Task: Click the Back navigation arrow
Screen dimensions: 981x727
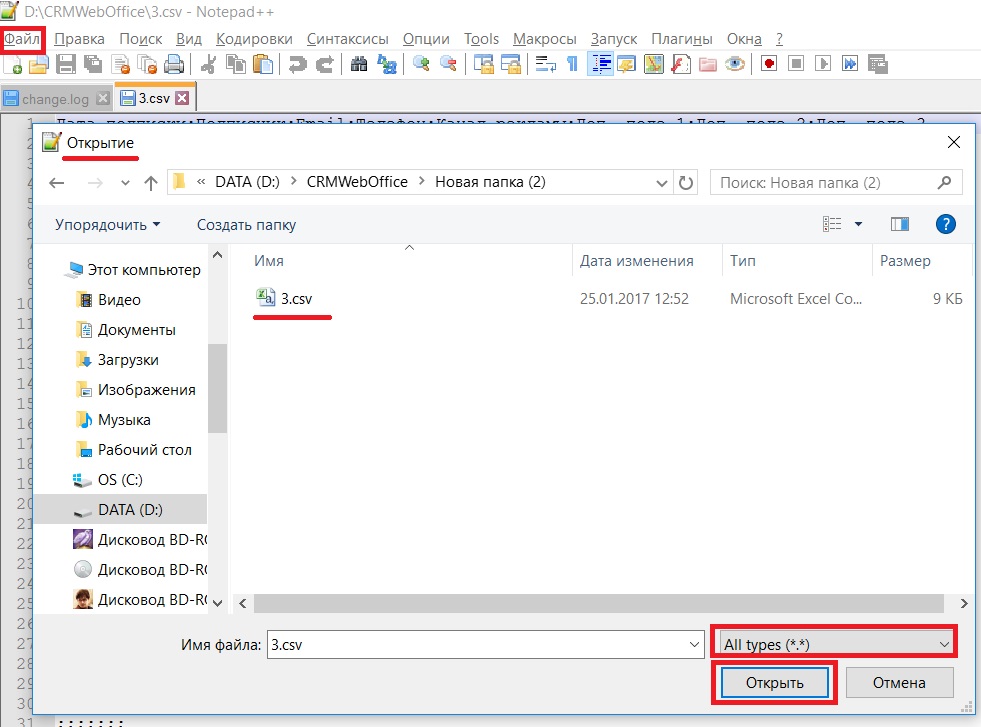Action: tap(57, 183)
